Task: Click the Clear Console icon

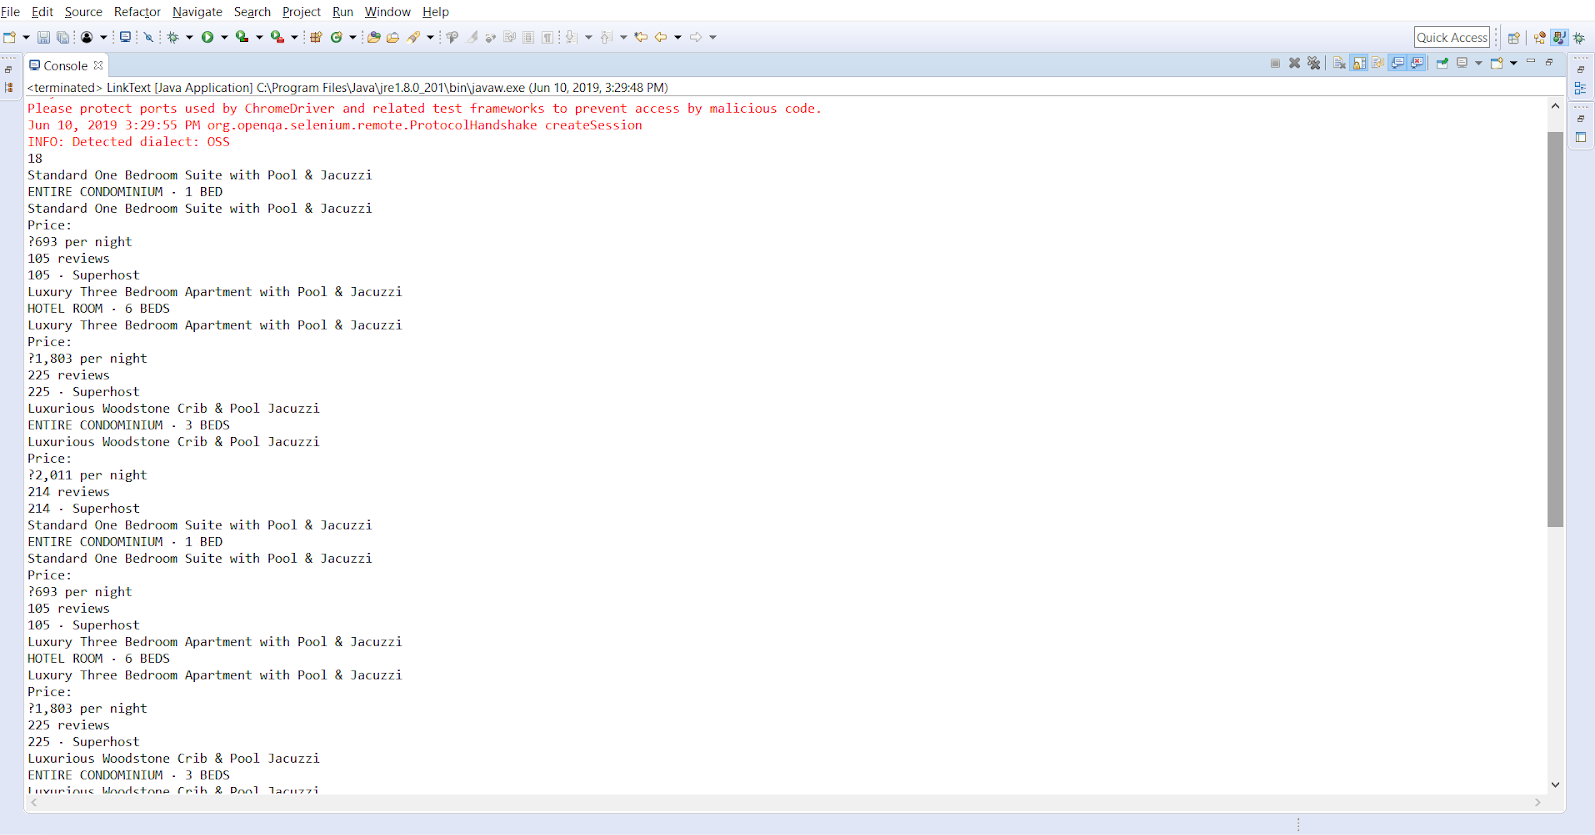Action: (x=1339, y=63)
